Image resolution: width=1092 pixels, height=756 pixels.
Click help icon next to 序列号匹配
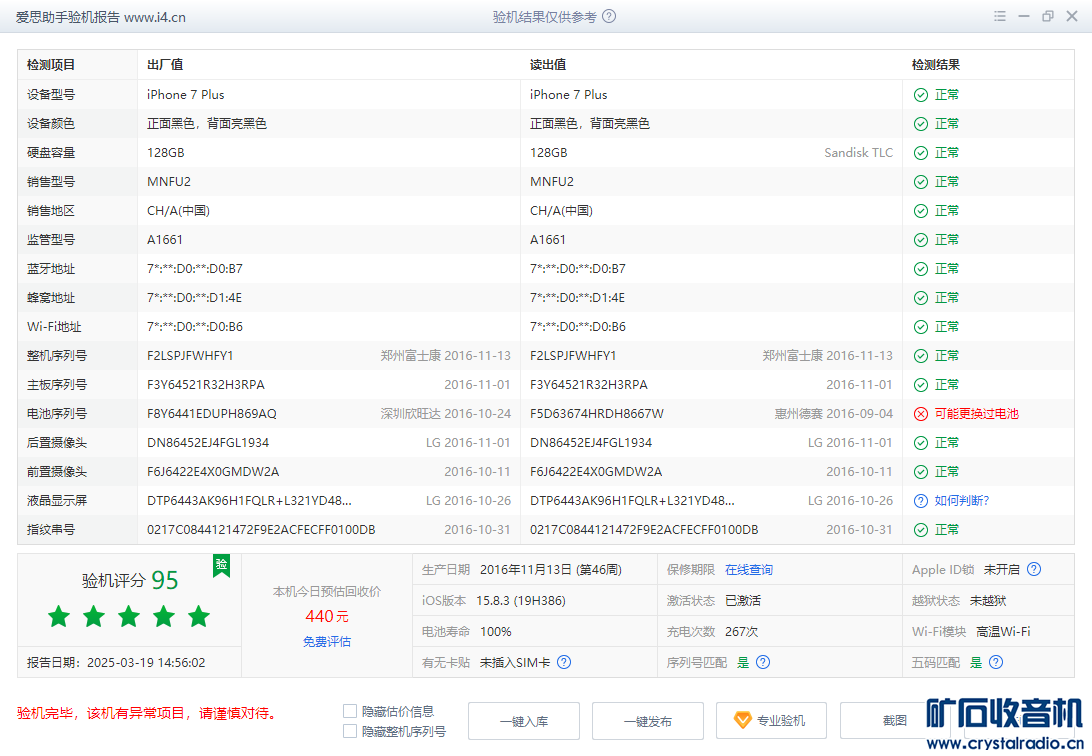pyautogui.click(x=763, y=662)
